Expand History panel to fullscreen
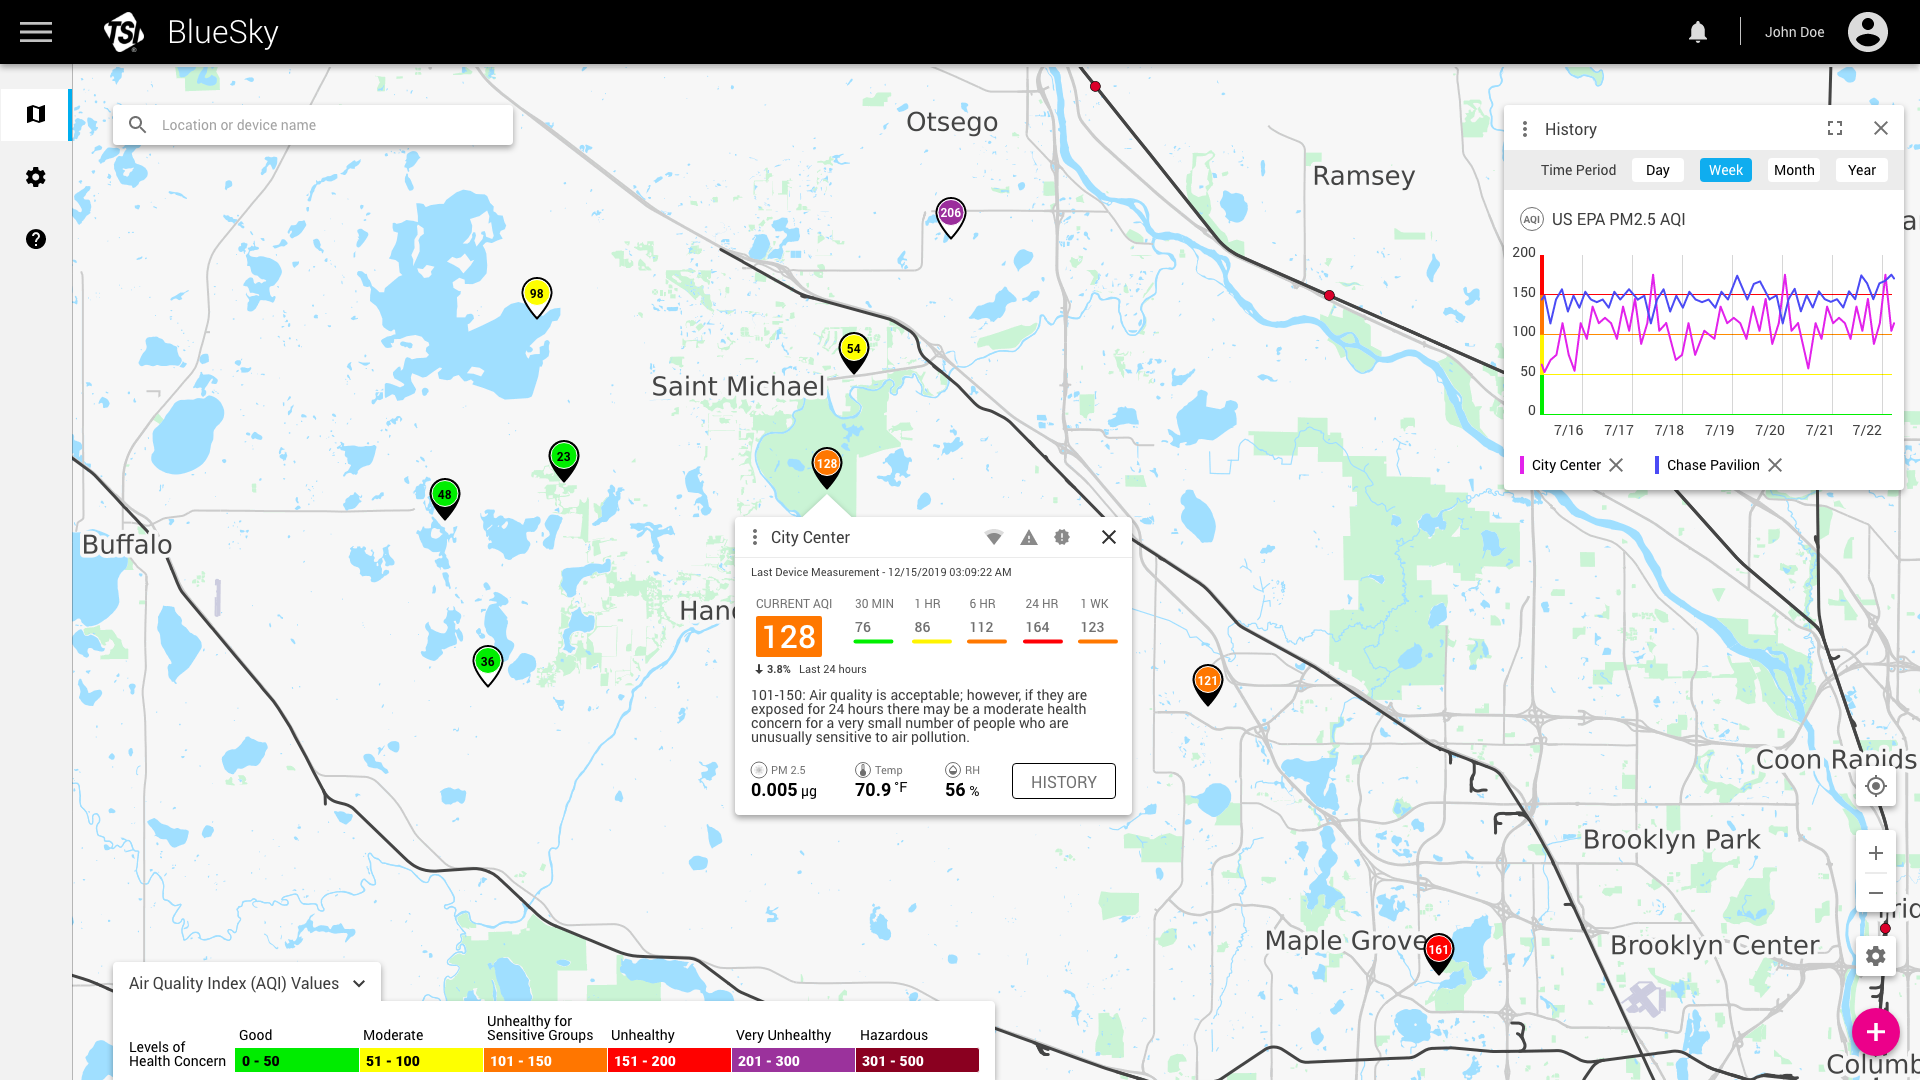This screenshot has width=1920, height=1080. pos(1834,128)
